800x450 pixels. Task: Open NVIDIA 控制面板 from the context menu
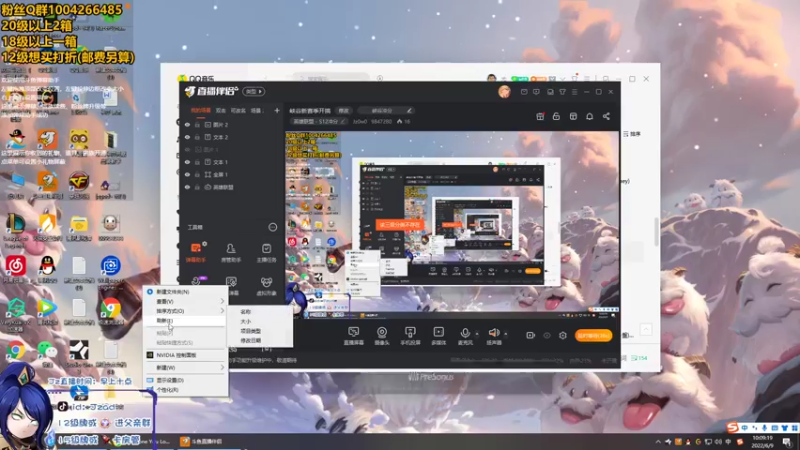(x=186, y=355)
